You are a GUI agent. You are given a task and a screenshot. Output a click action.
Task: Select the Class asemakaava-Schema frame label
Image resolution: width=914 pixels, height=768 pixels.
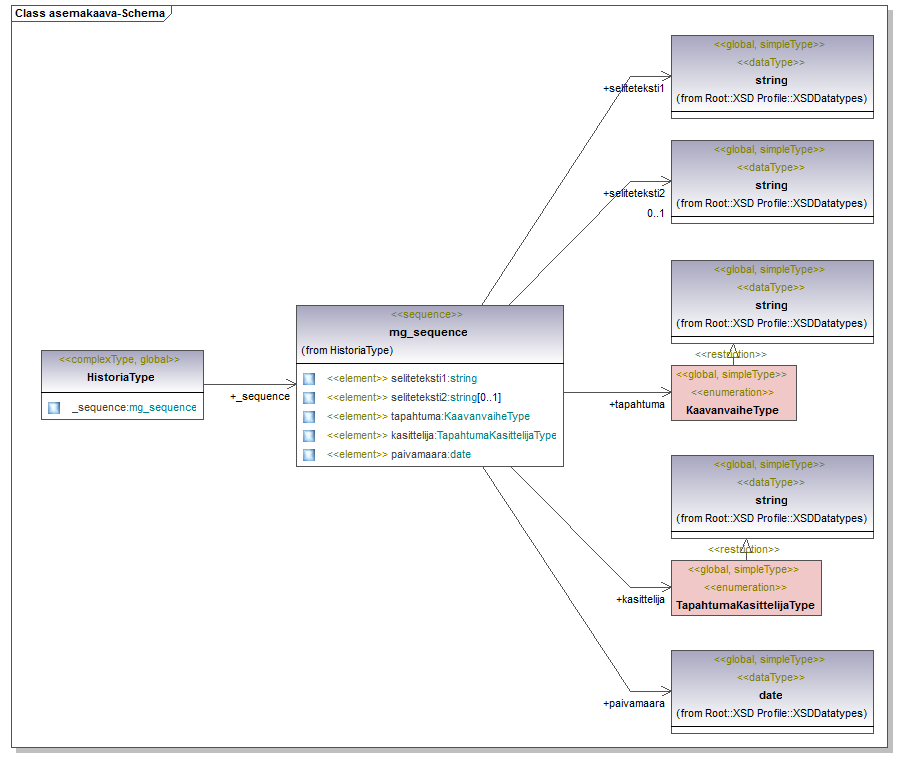(x=90, y=14)
